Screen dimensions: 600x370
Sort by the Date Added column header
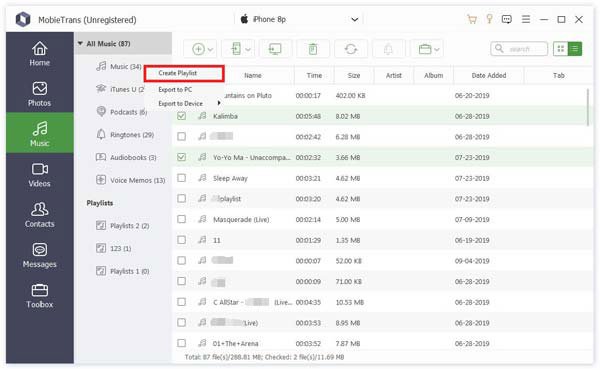489,75
